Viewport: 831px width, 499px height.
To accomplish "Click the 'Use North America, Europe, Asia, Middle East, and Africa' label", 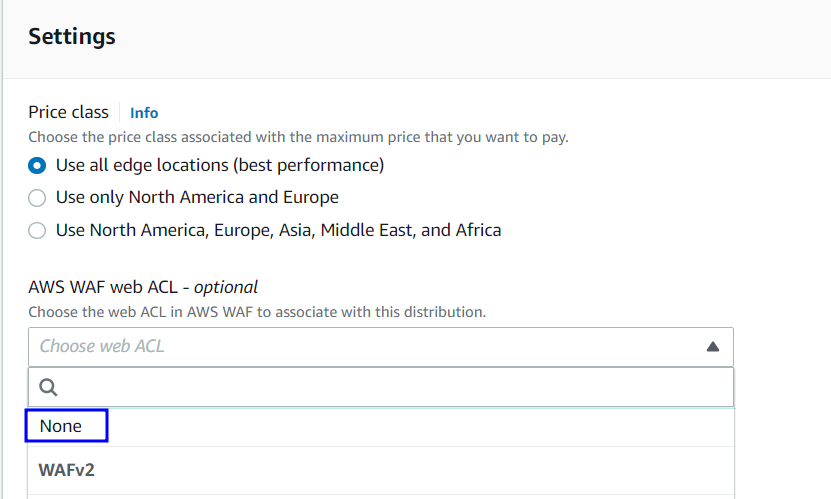I will [278, 231].
